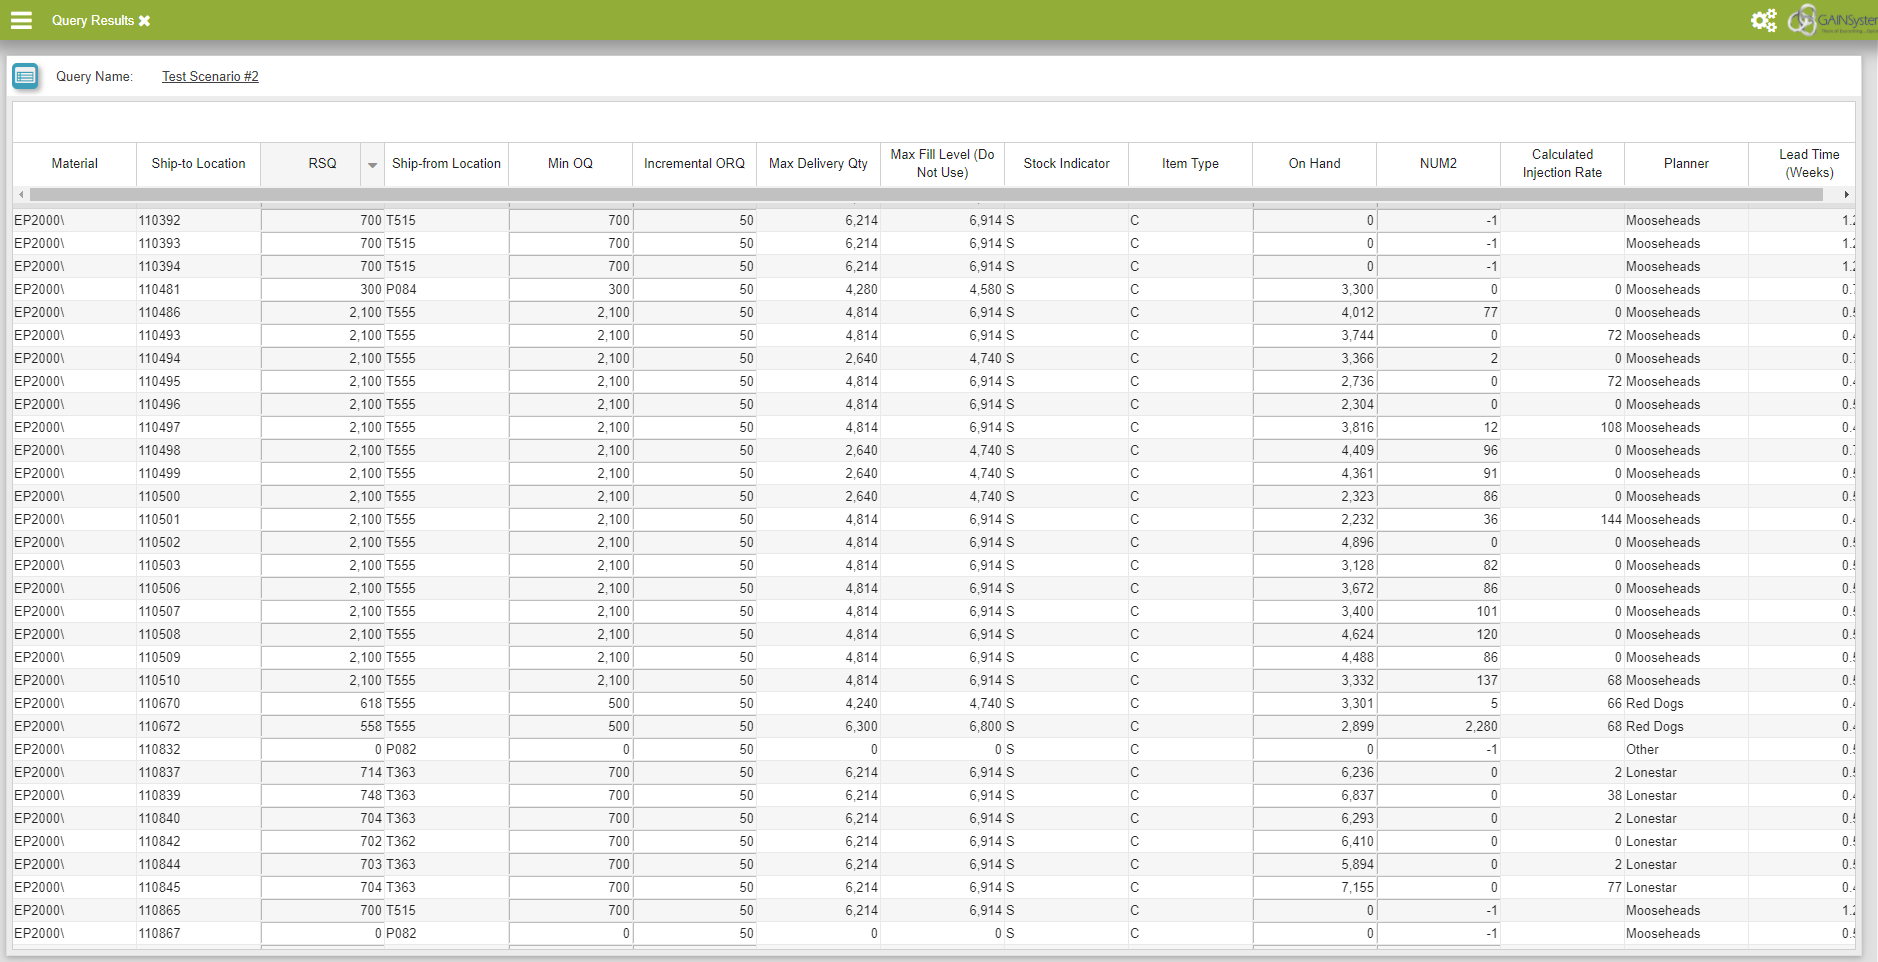Open the hamburger main menu
Viewport: 1878px width, 962px height.
coord(21,20)
